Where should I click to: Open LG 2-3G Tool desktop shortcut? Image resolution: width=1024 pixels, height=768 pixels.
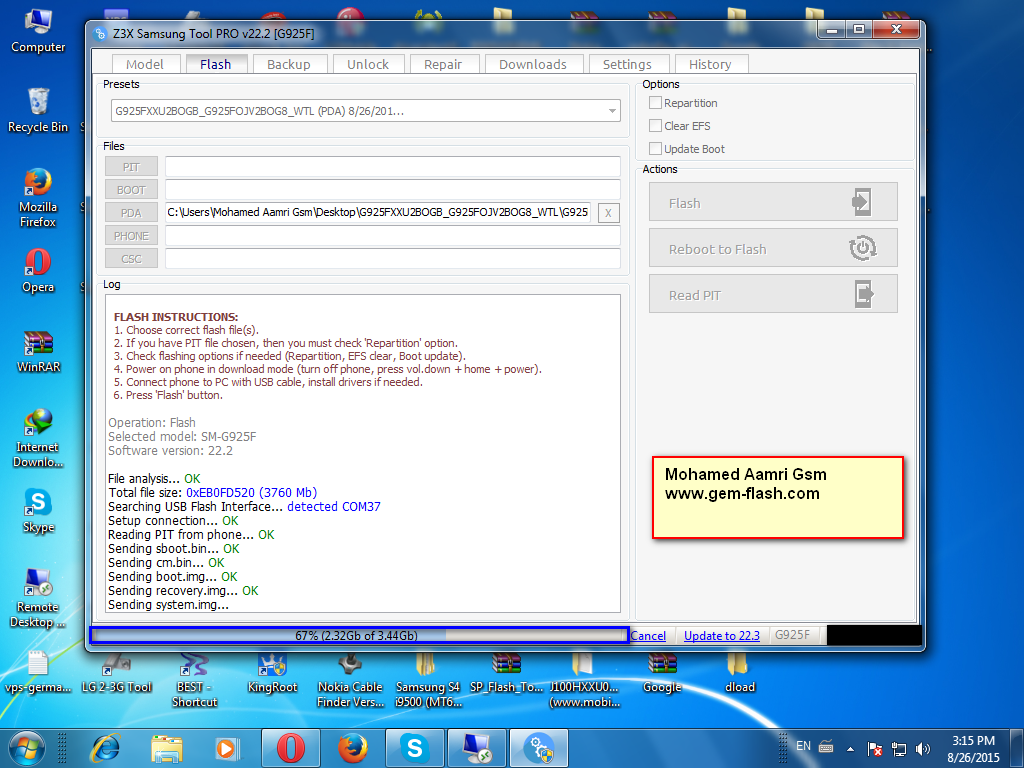[116, 671]
